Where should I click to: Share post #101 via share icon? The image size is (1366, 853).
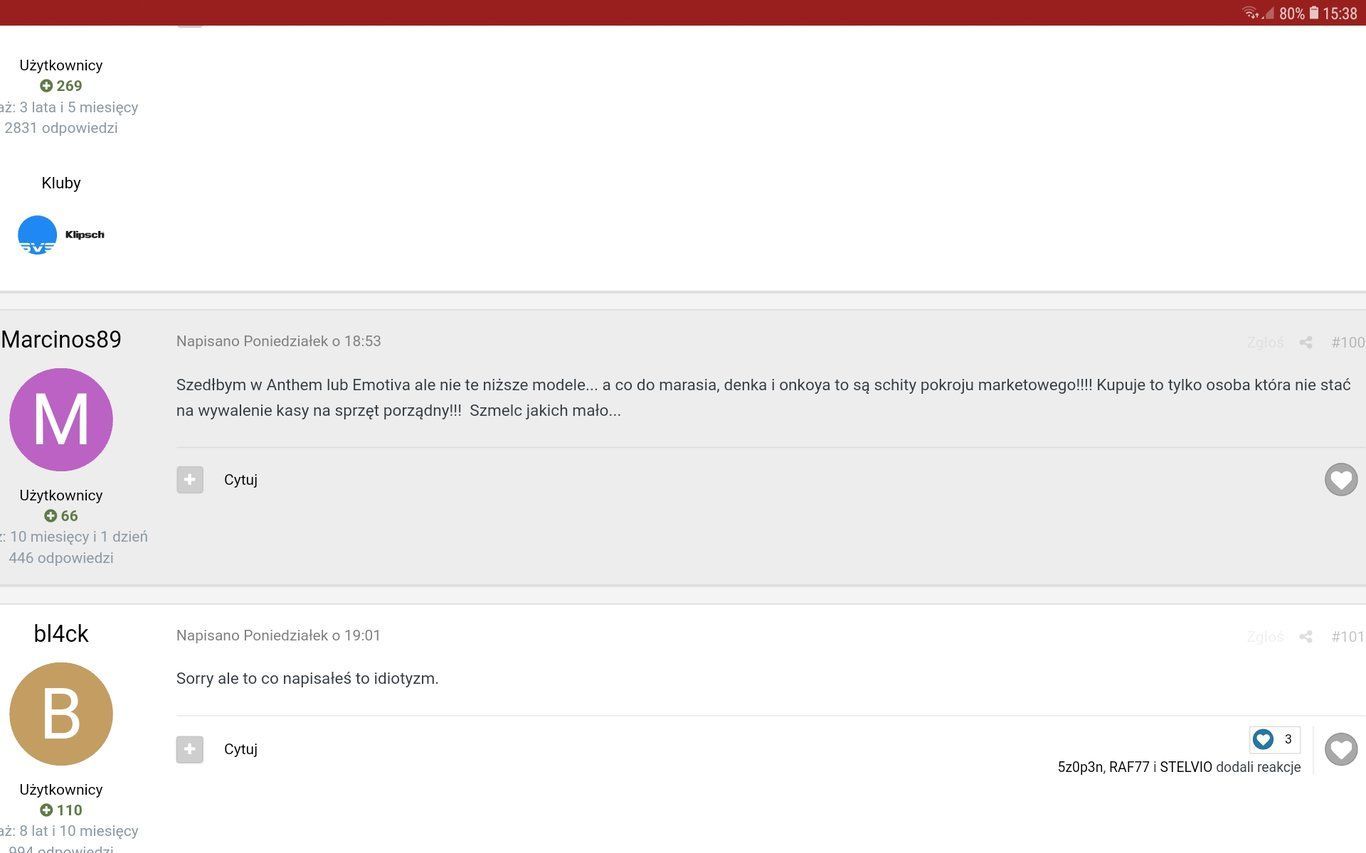tap(1305, 637)
